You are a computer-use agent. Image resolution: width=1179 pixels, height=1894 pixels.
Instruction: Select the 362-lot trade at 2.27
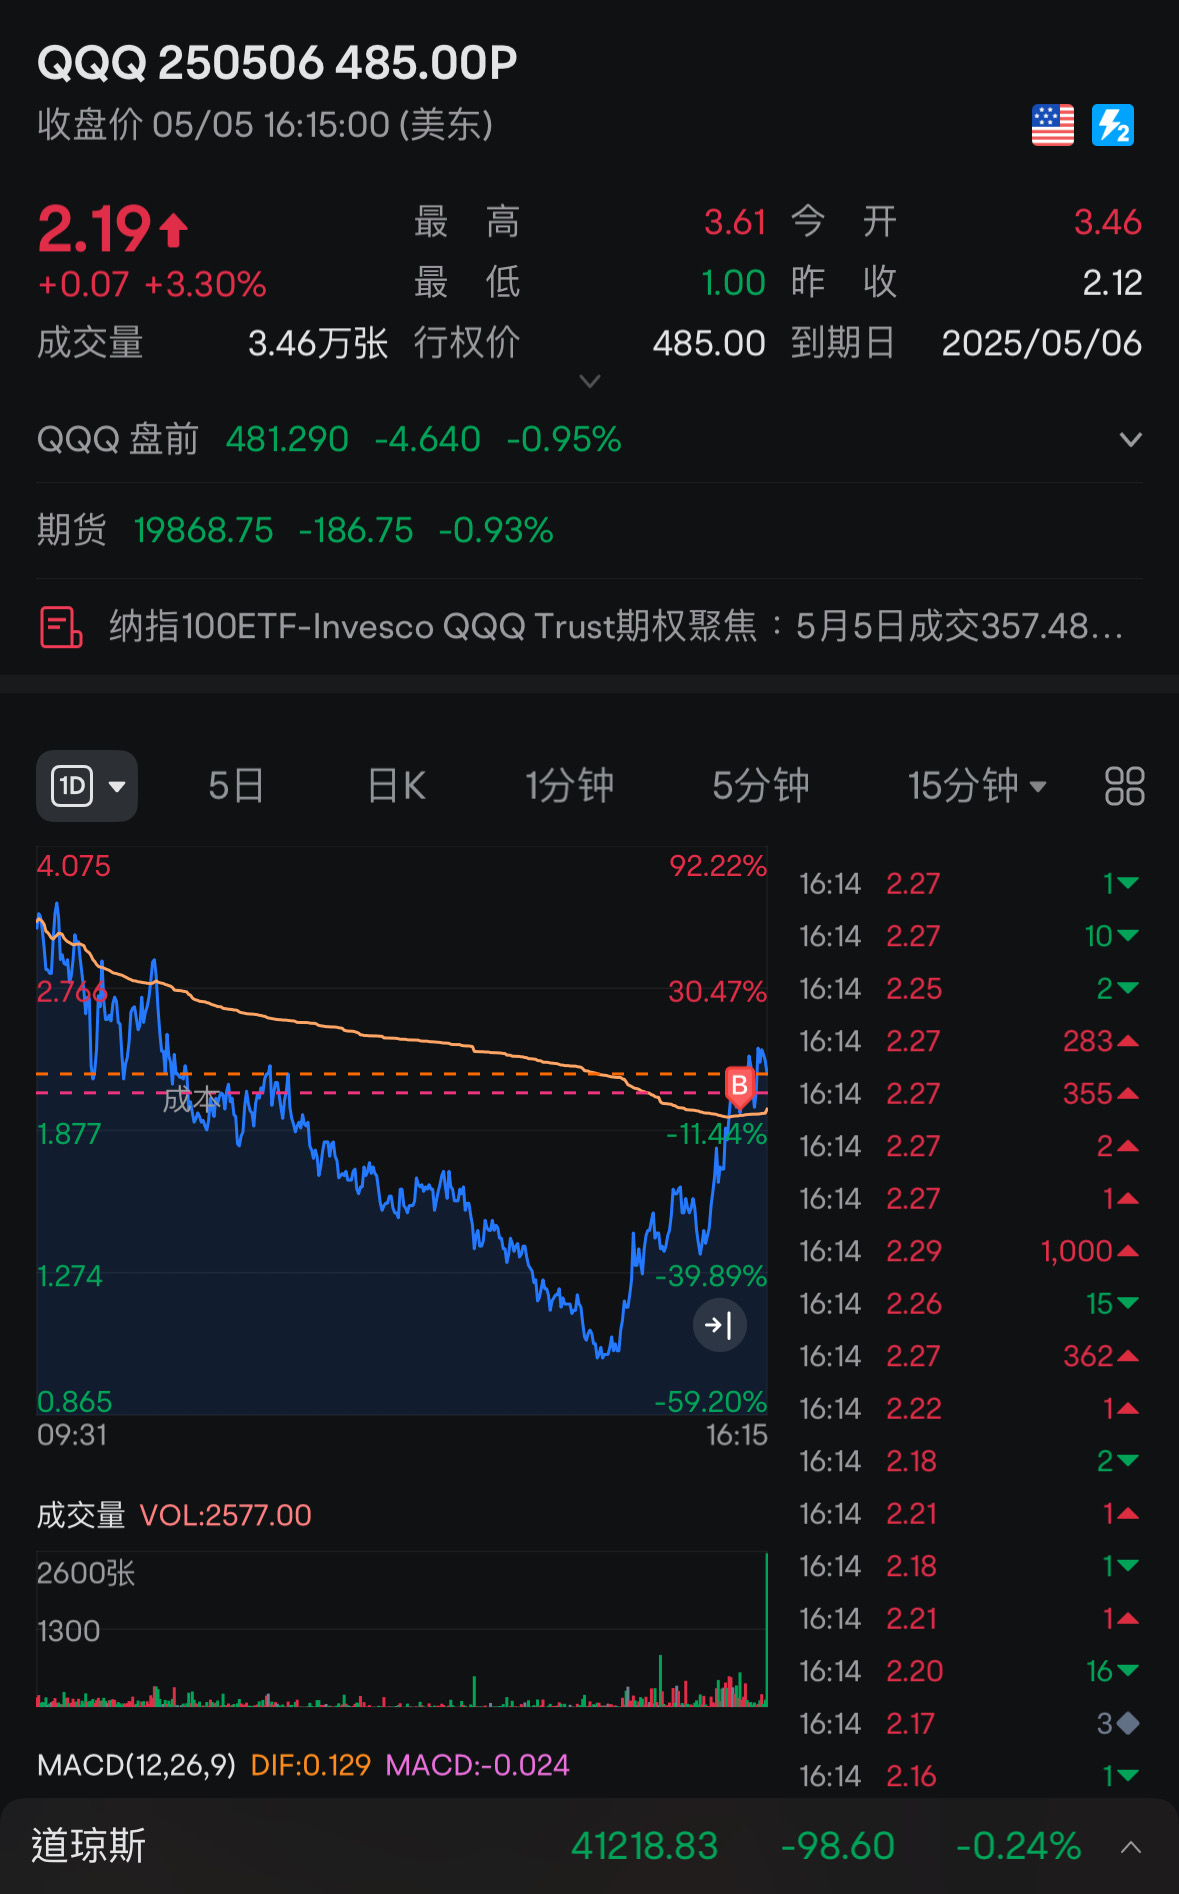click(x=969, y=1356)
